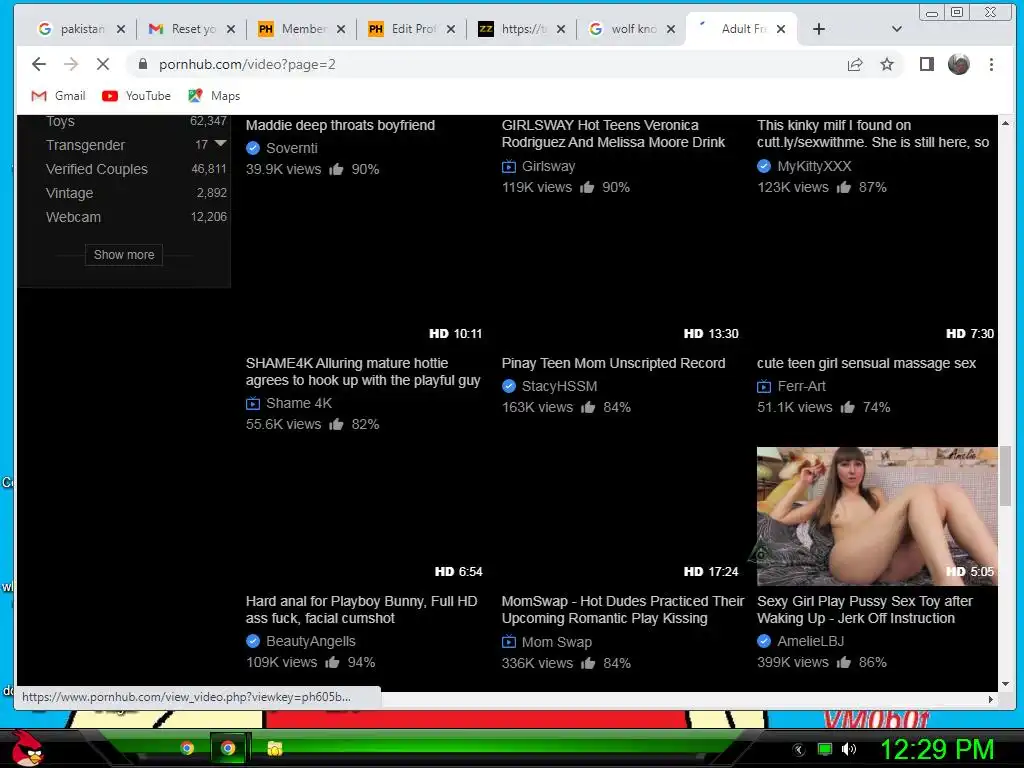Close the wolf kno tab

click(x=671, y=29)
